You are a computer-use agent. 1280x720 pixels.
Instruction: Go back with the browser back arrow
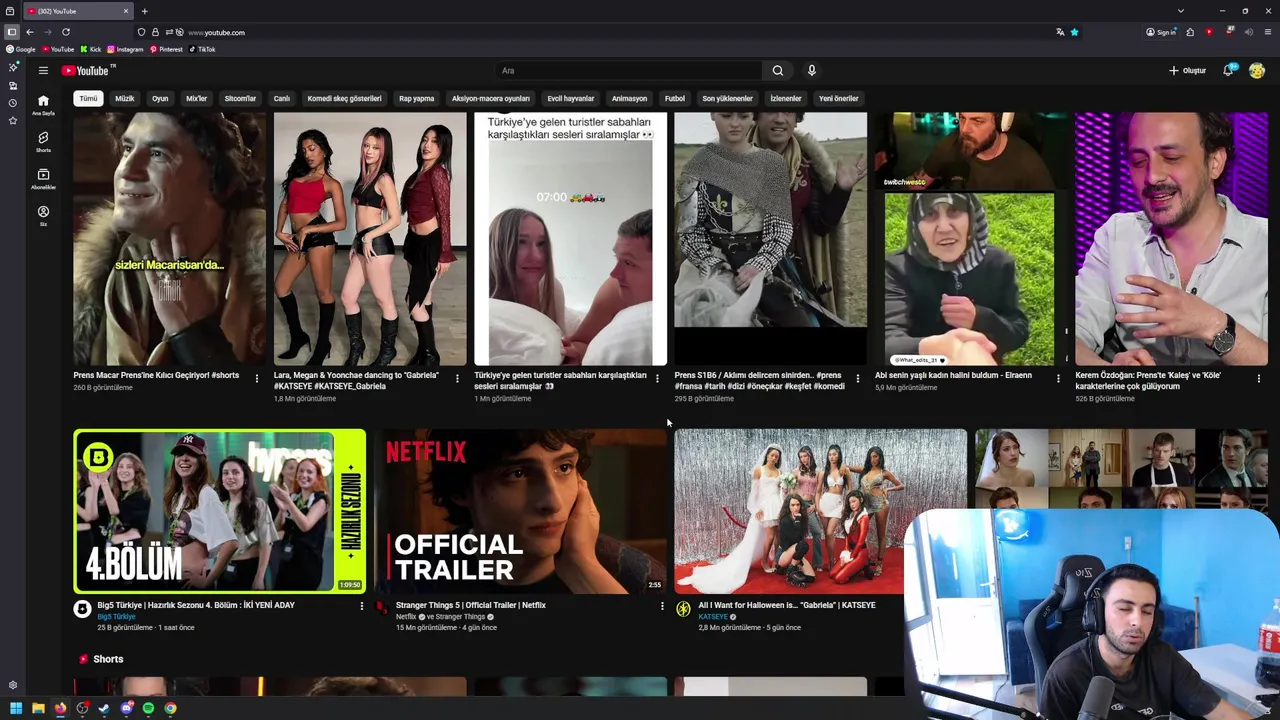click(x=30, y=32)
